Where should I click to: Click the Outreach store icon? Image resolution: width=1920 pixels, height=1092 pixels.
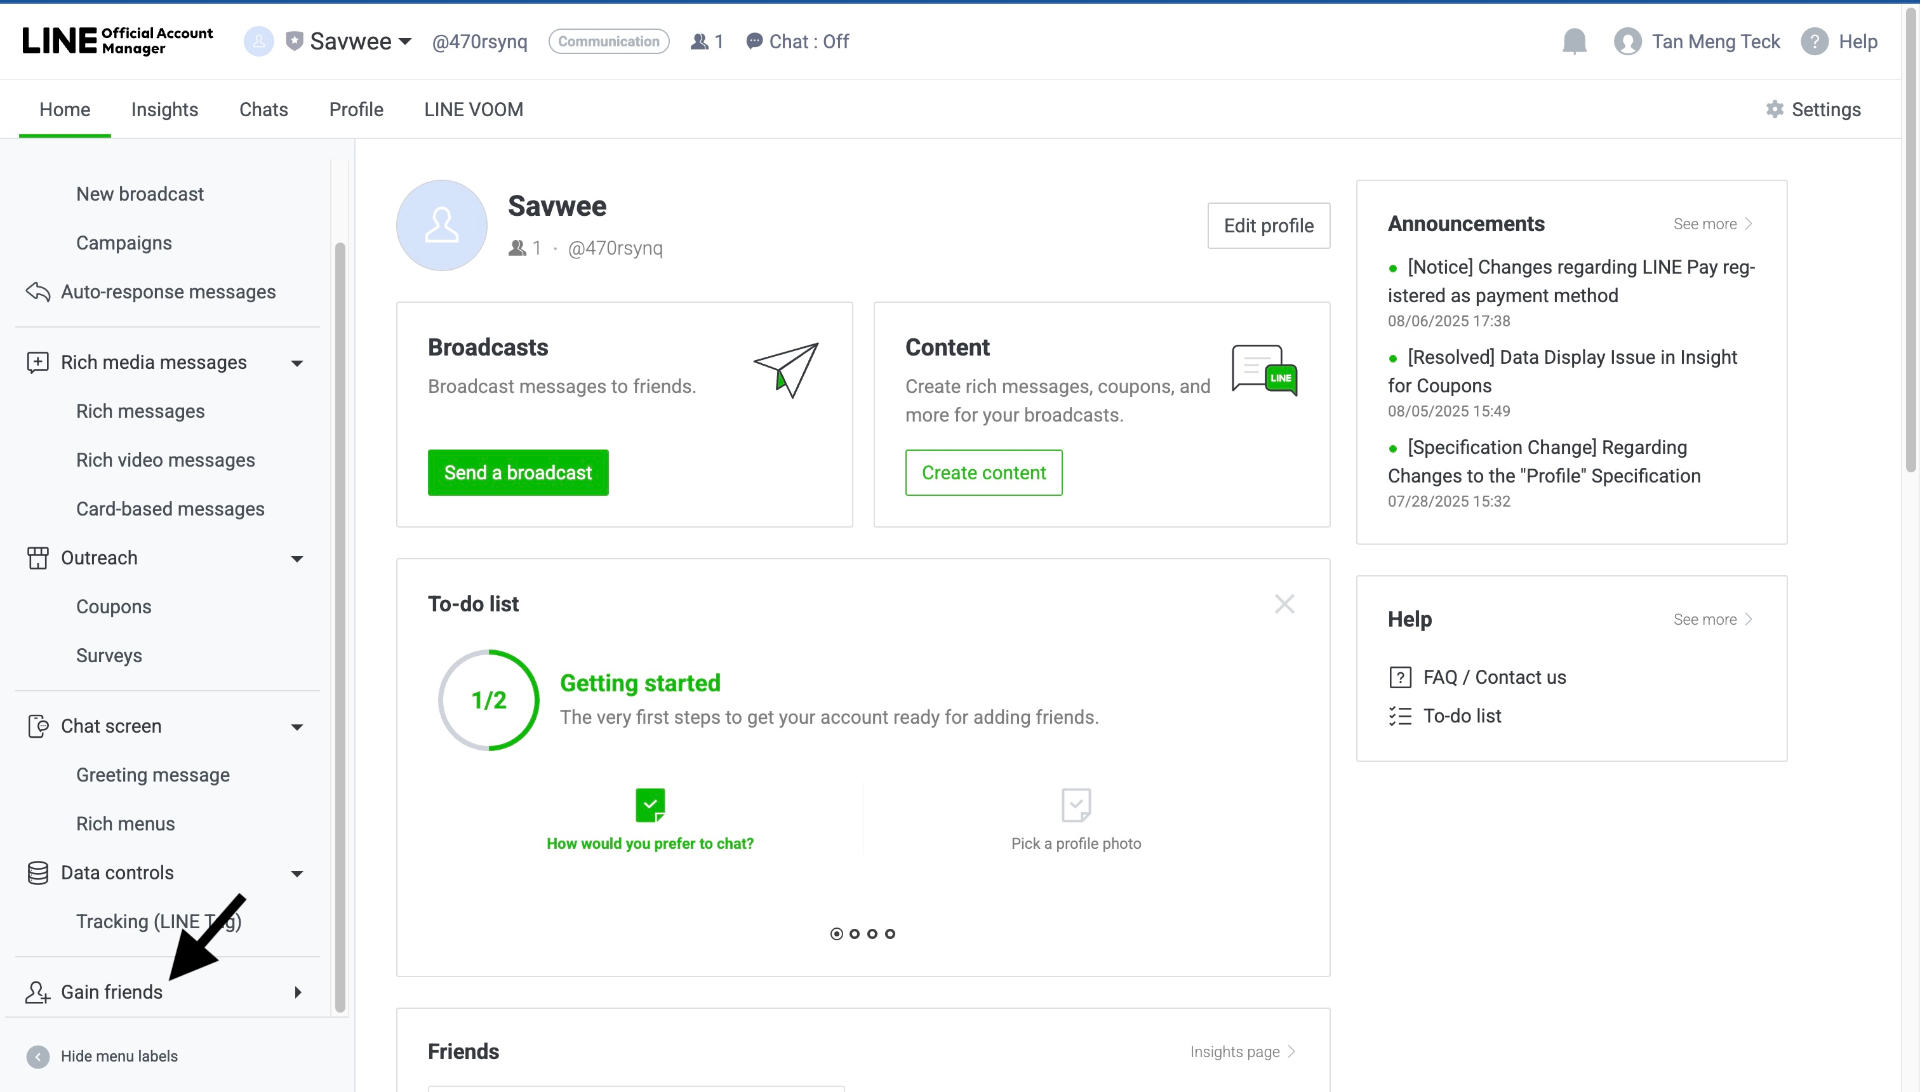(38, 558)
